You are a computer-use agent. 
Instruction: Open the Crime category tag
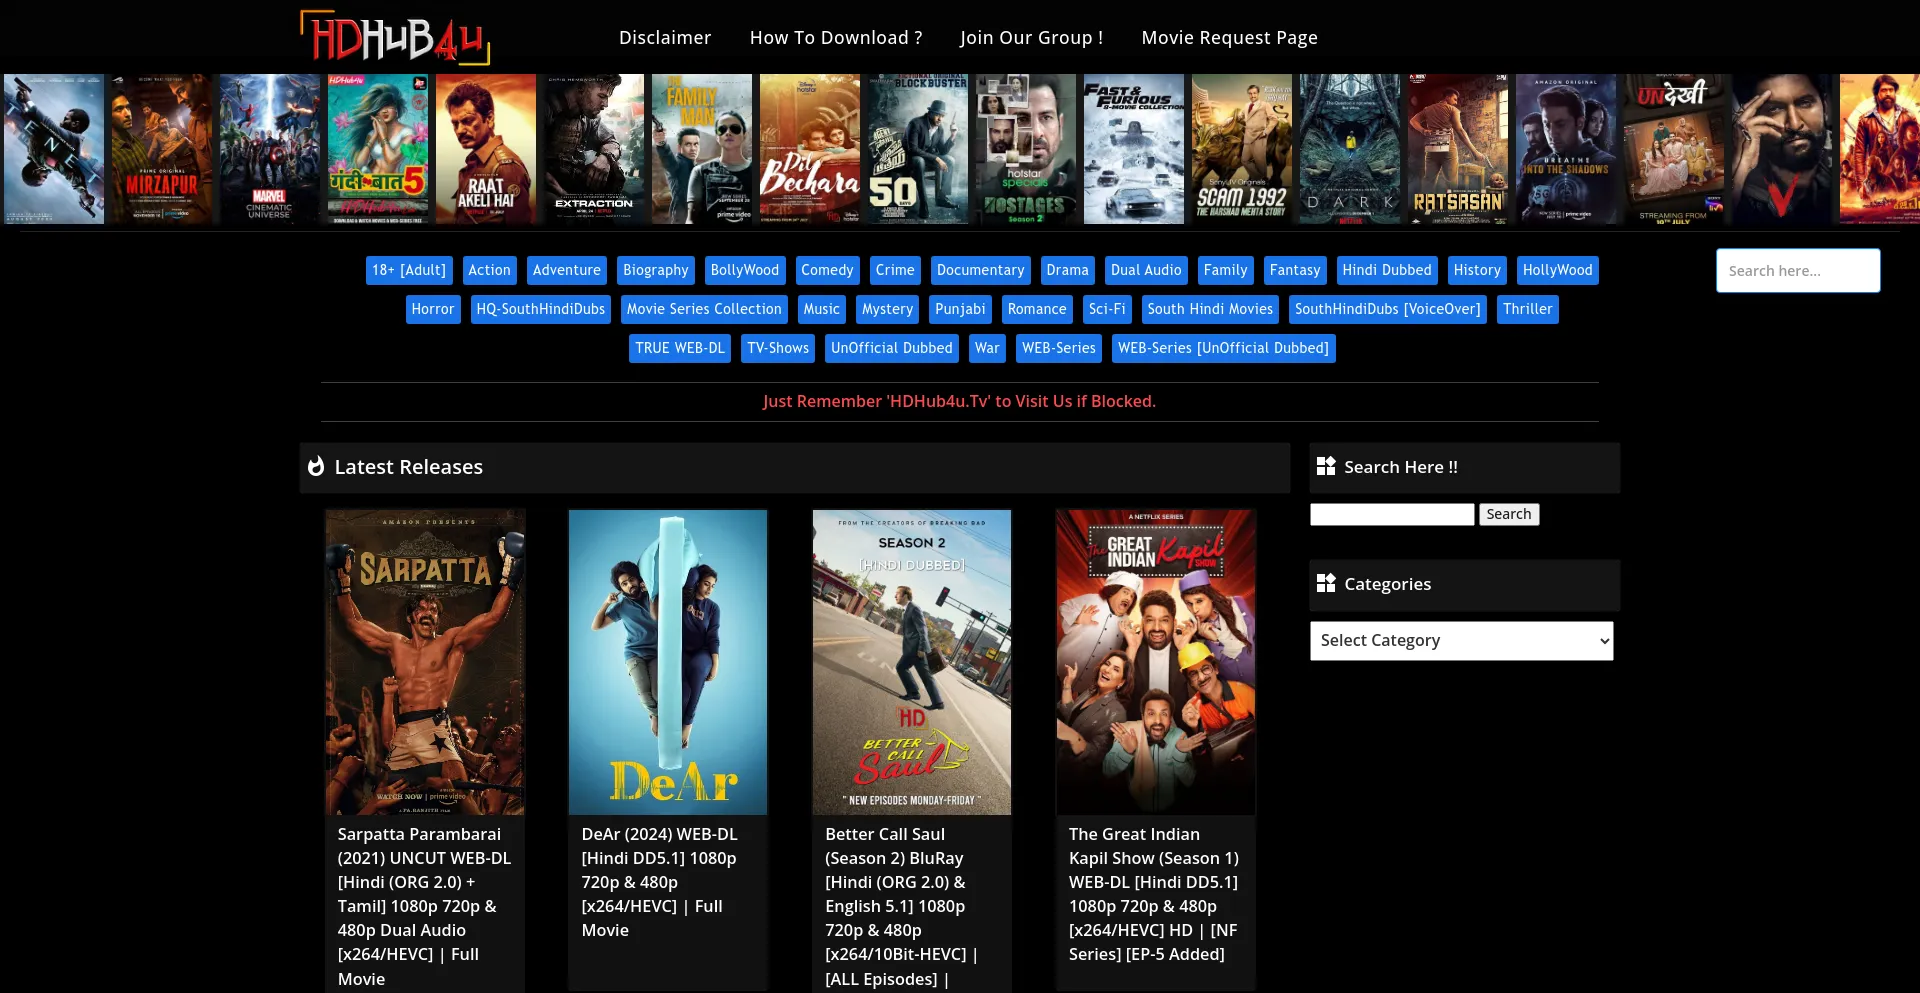coord(895,270)
